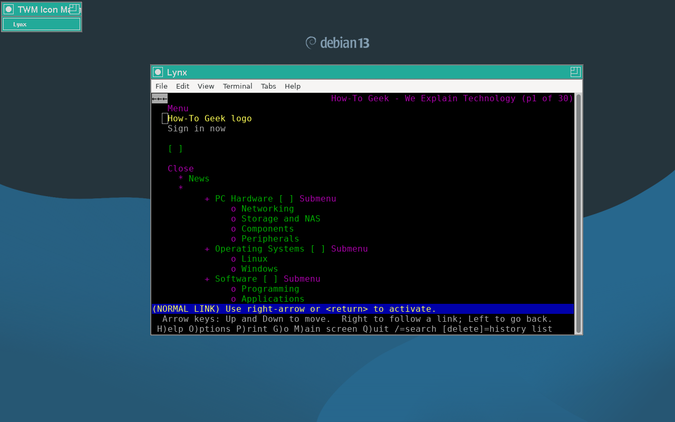Open the Programming link
Image resolution: width=675 pixels, height=422 pixels.
pos(270,289)
